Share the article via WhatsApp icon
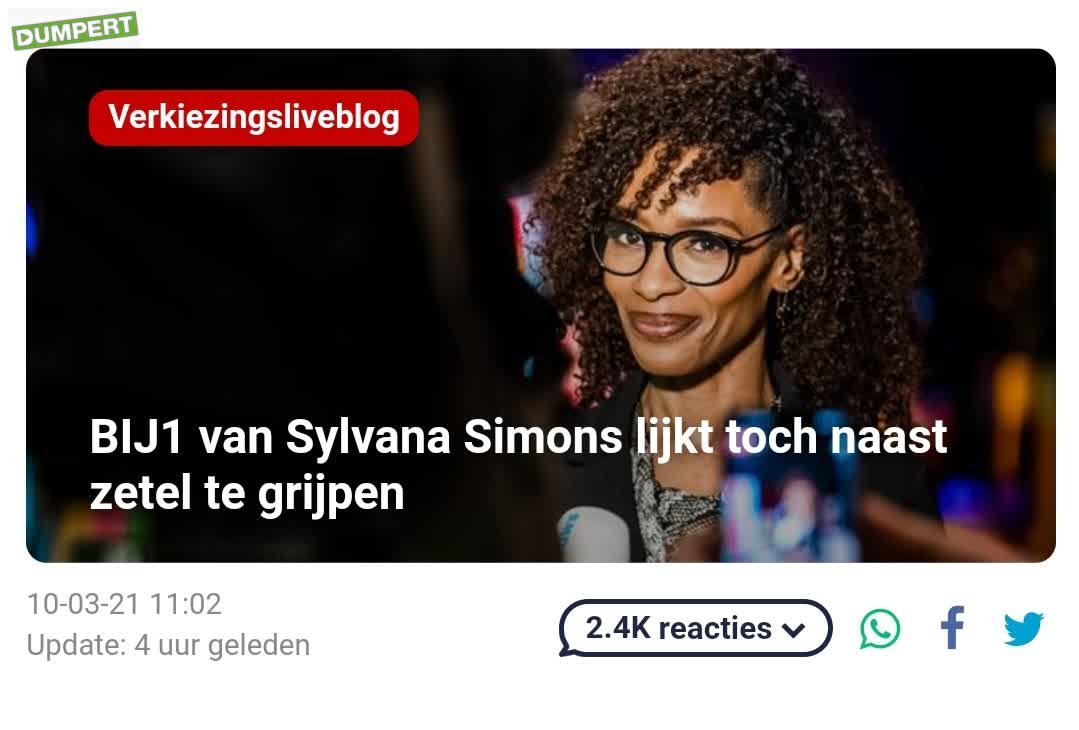The height and width of the screenshot is (730, 1079). tap(879, 628)
